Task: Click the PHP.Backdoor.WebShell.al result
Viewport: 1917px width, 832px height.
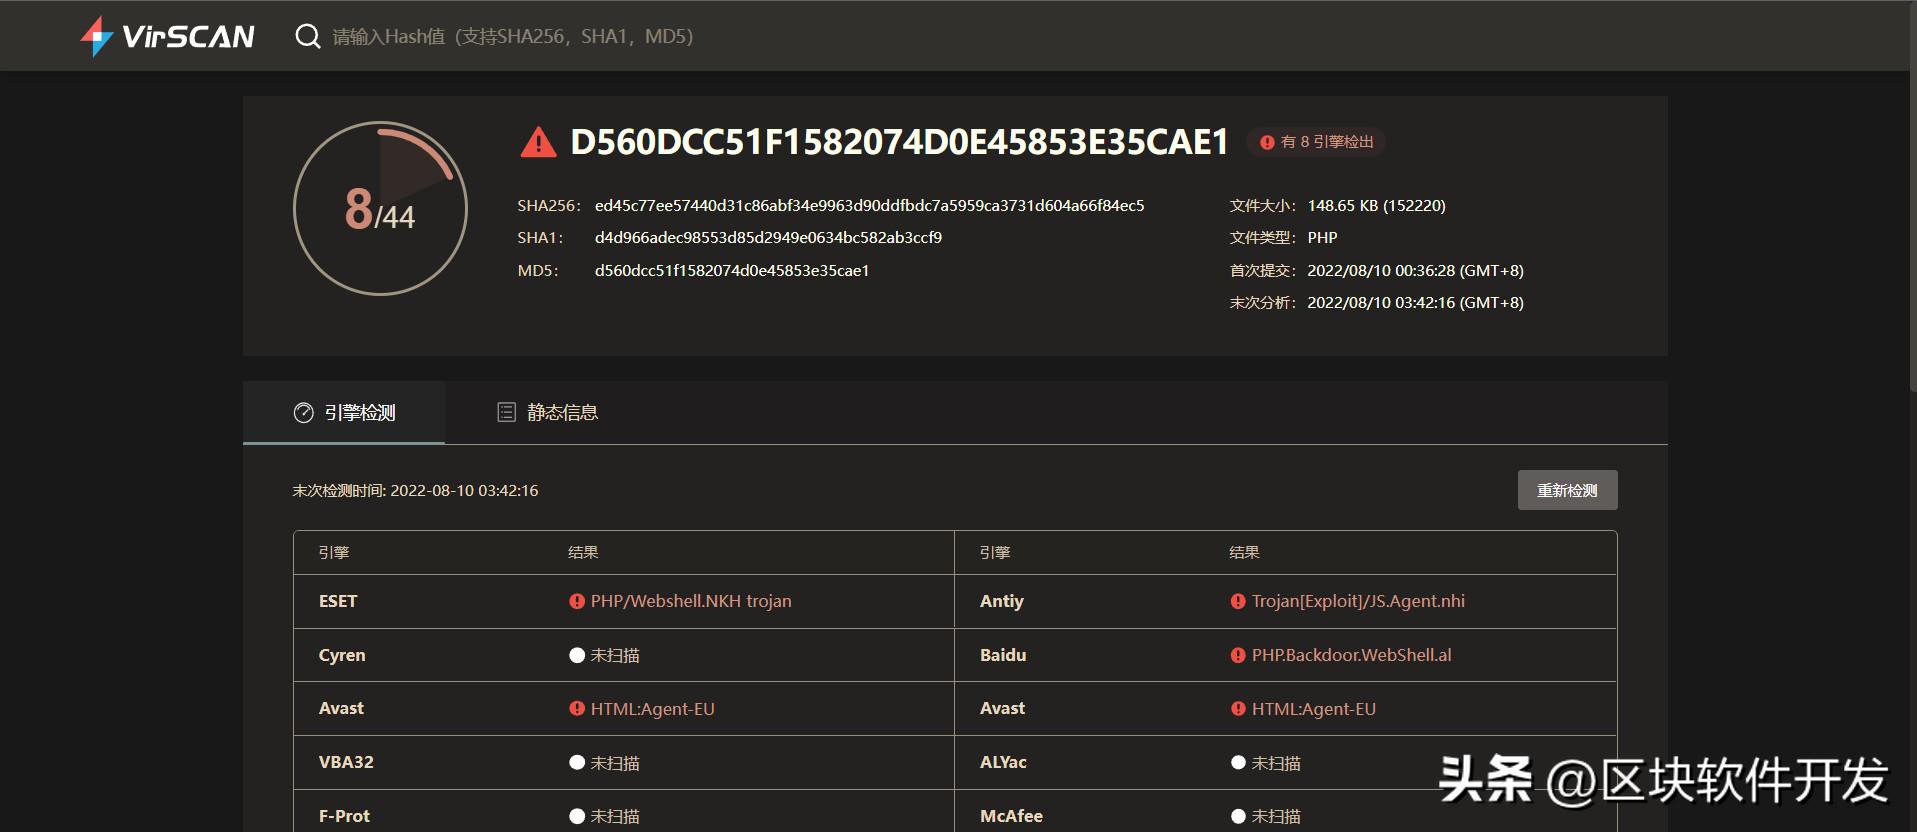Action: click(x=1351, y=655)
